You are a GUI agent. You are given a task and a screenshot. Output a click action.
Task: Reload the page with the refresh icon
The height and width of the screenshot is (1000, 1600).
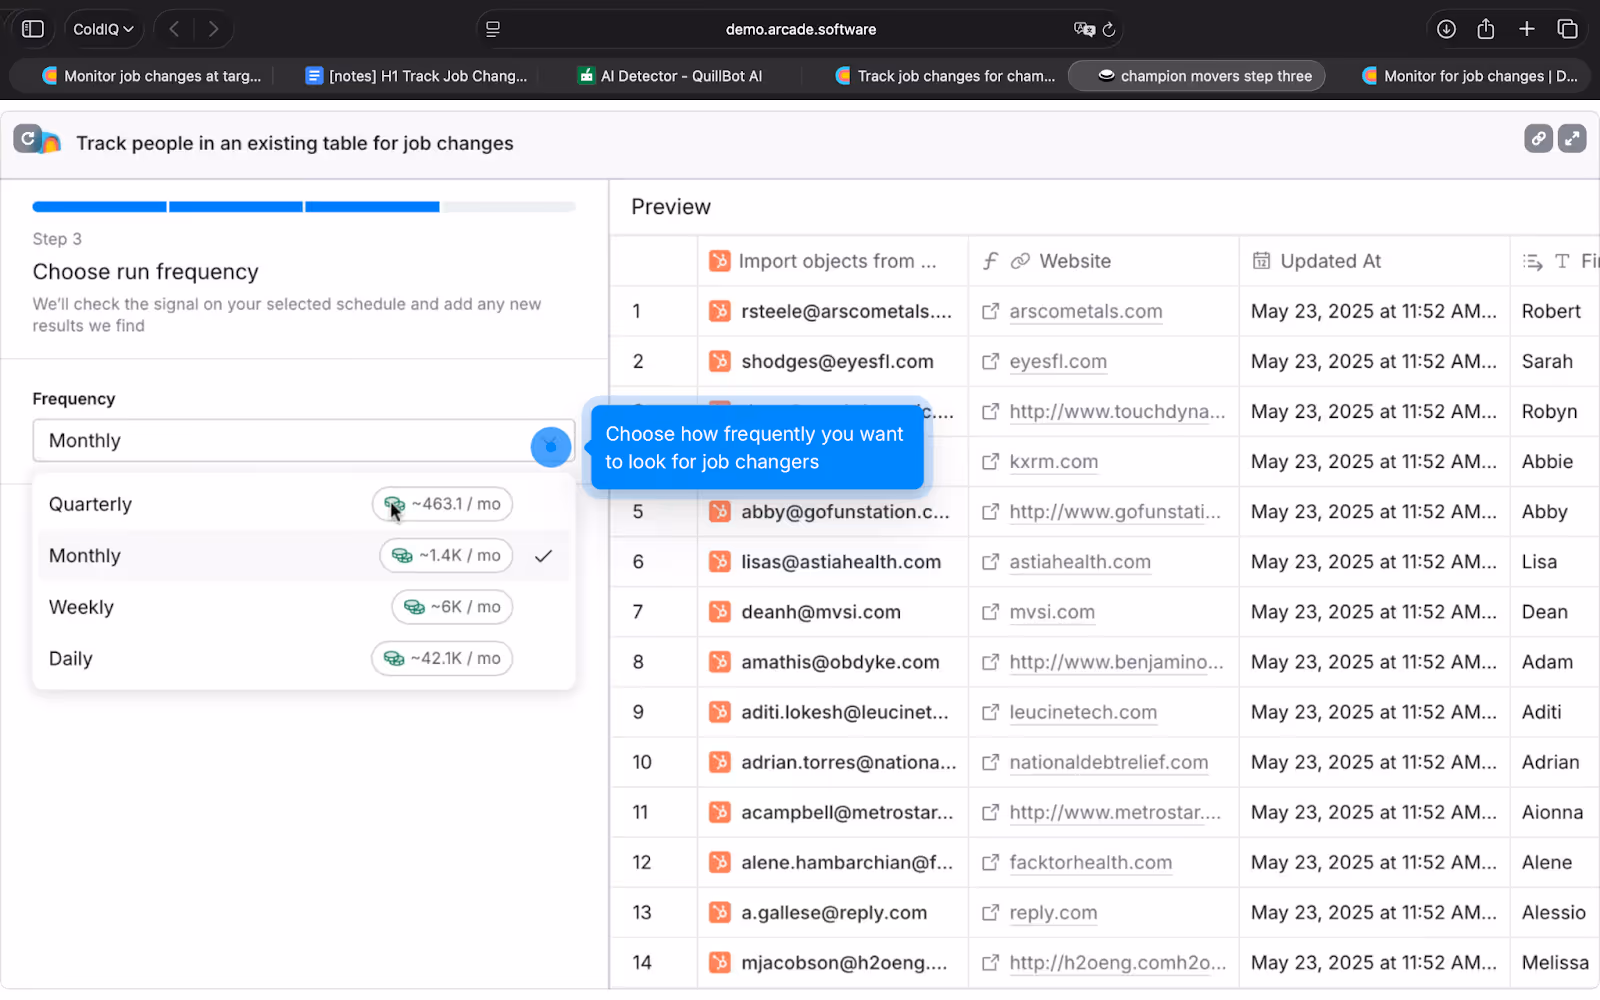point(1109,29)
